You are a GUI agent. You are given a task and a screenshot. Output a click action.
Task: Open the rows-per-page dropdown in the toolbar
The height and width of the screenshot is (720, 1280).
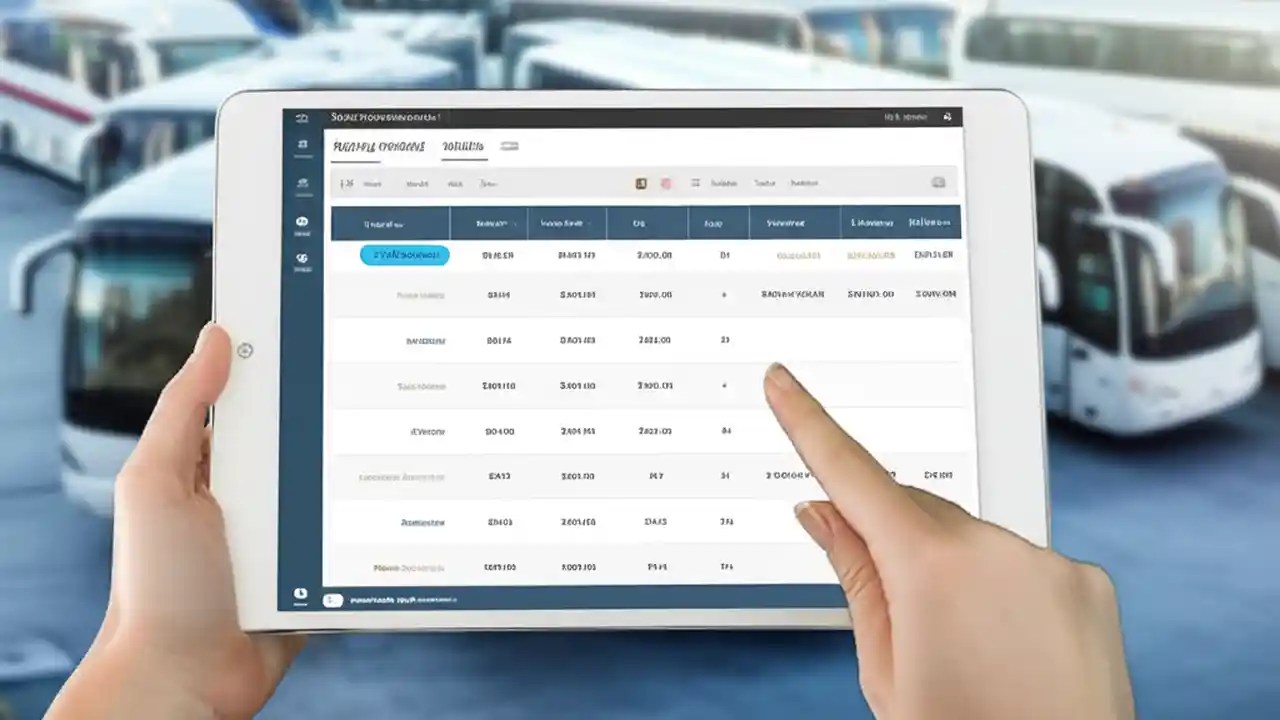[x=348, y=183]
